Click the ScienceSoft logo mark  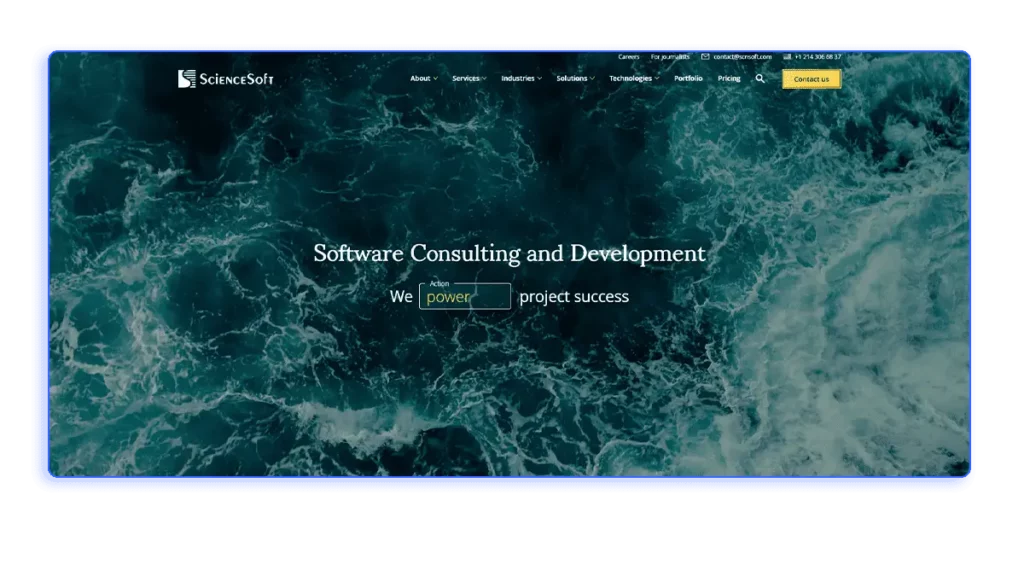tap(185, 77)
